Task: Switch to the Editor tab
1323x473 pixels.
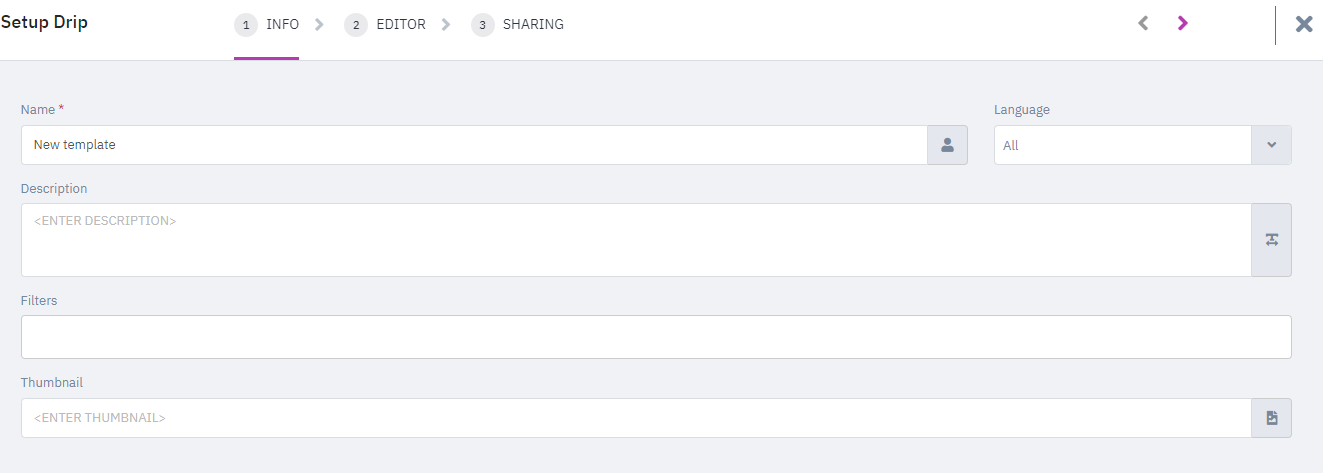Action: tap(401, 25)
